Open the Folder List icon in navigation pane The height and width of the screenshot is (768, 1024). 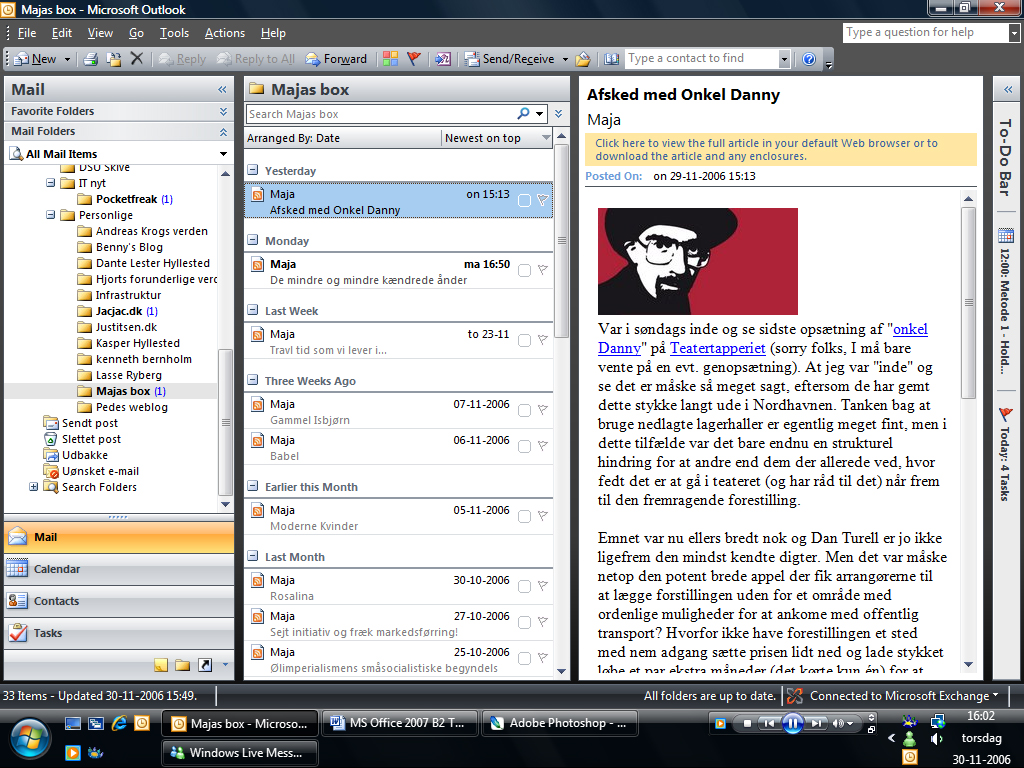click(183, 665)
